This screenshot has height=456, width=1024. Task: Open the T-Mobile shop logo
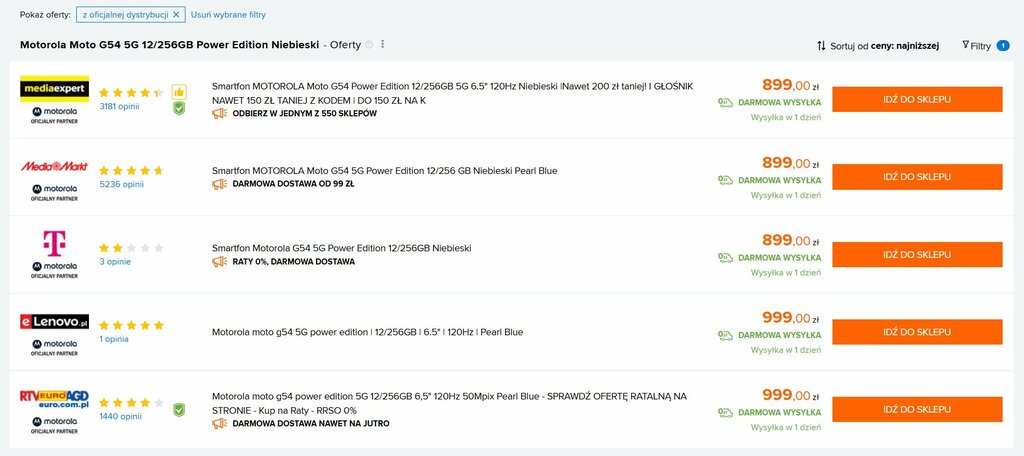point(54,243)
